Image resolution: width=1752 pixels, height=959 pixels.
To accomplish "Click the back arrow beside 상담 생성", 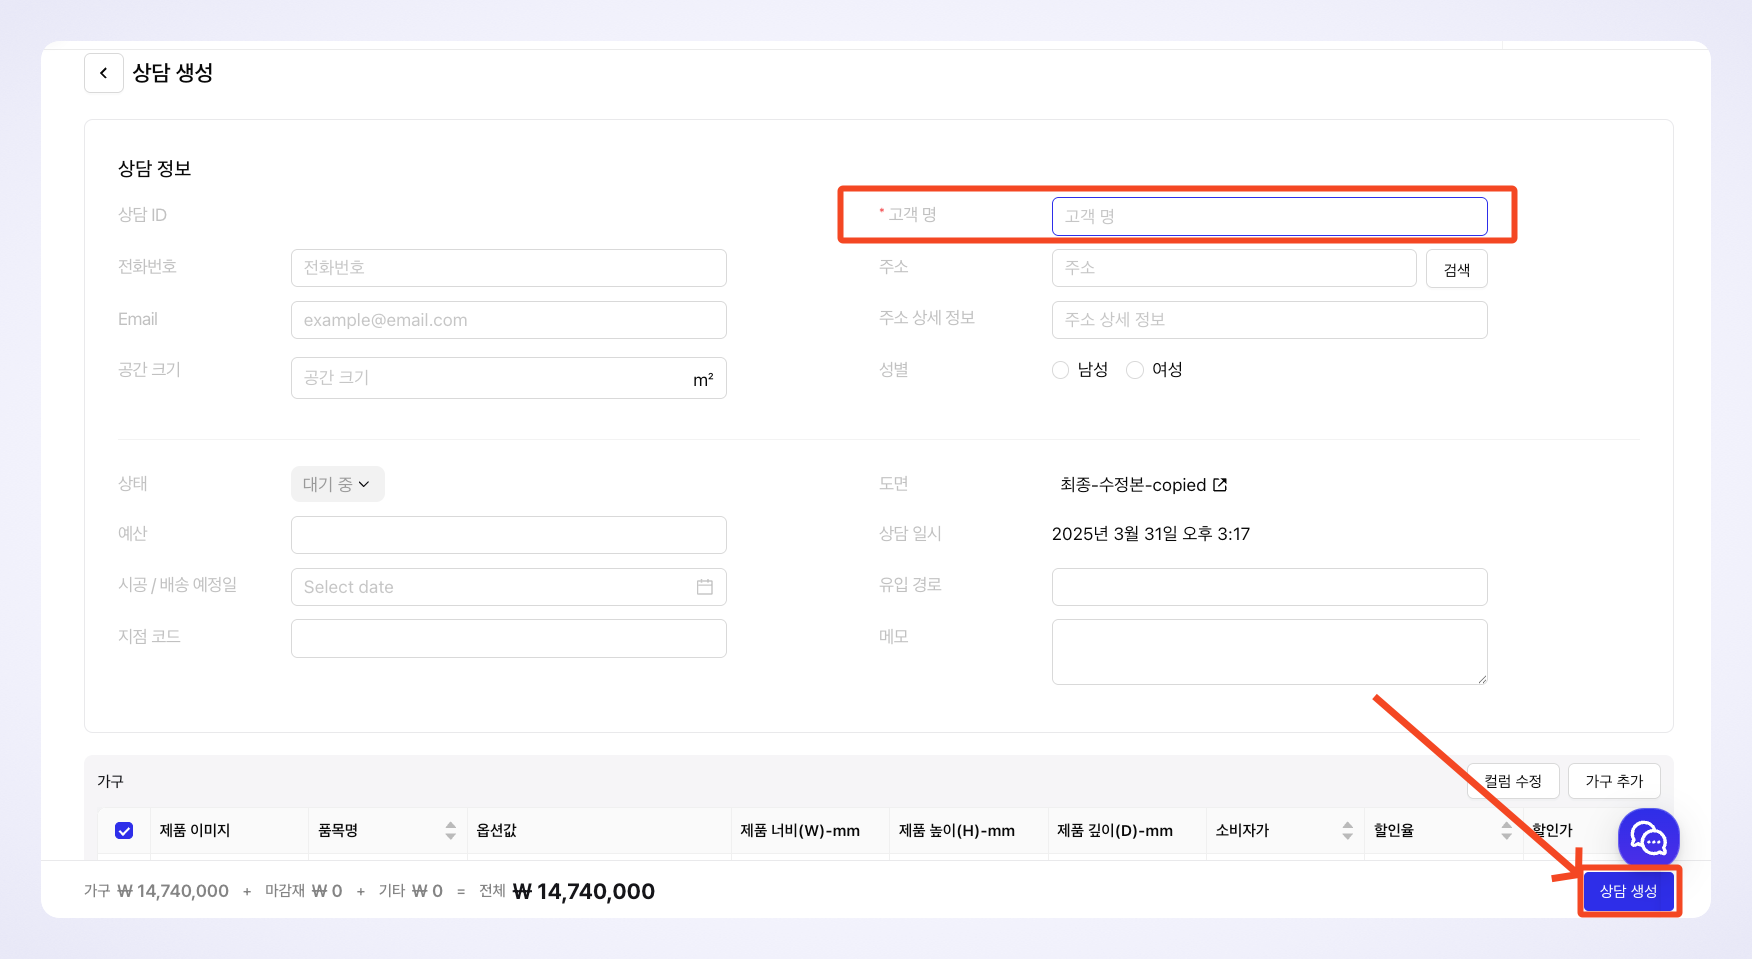I will pos(103,73).
